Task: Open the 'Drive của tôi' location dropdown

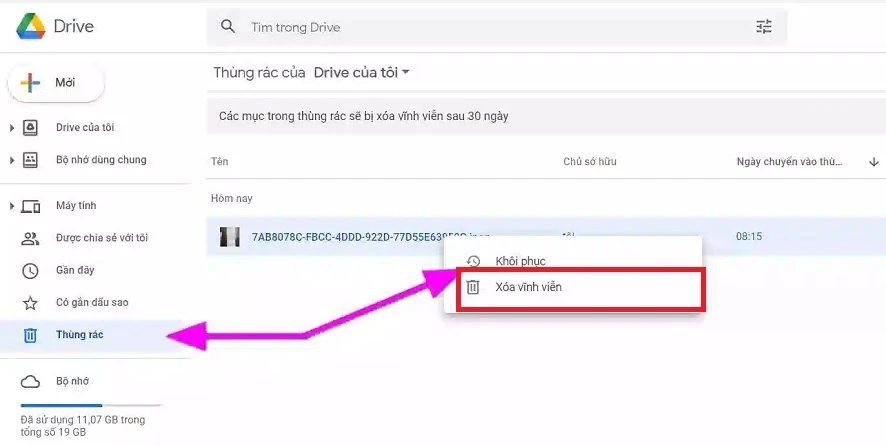Action: (362, 72)
